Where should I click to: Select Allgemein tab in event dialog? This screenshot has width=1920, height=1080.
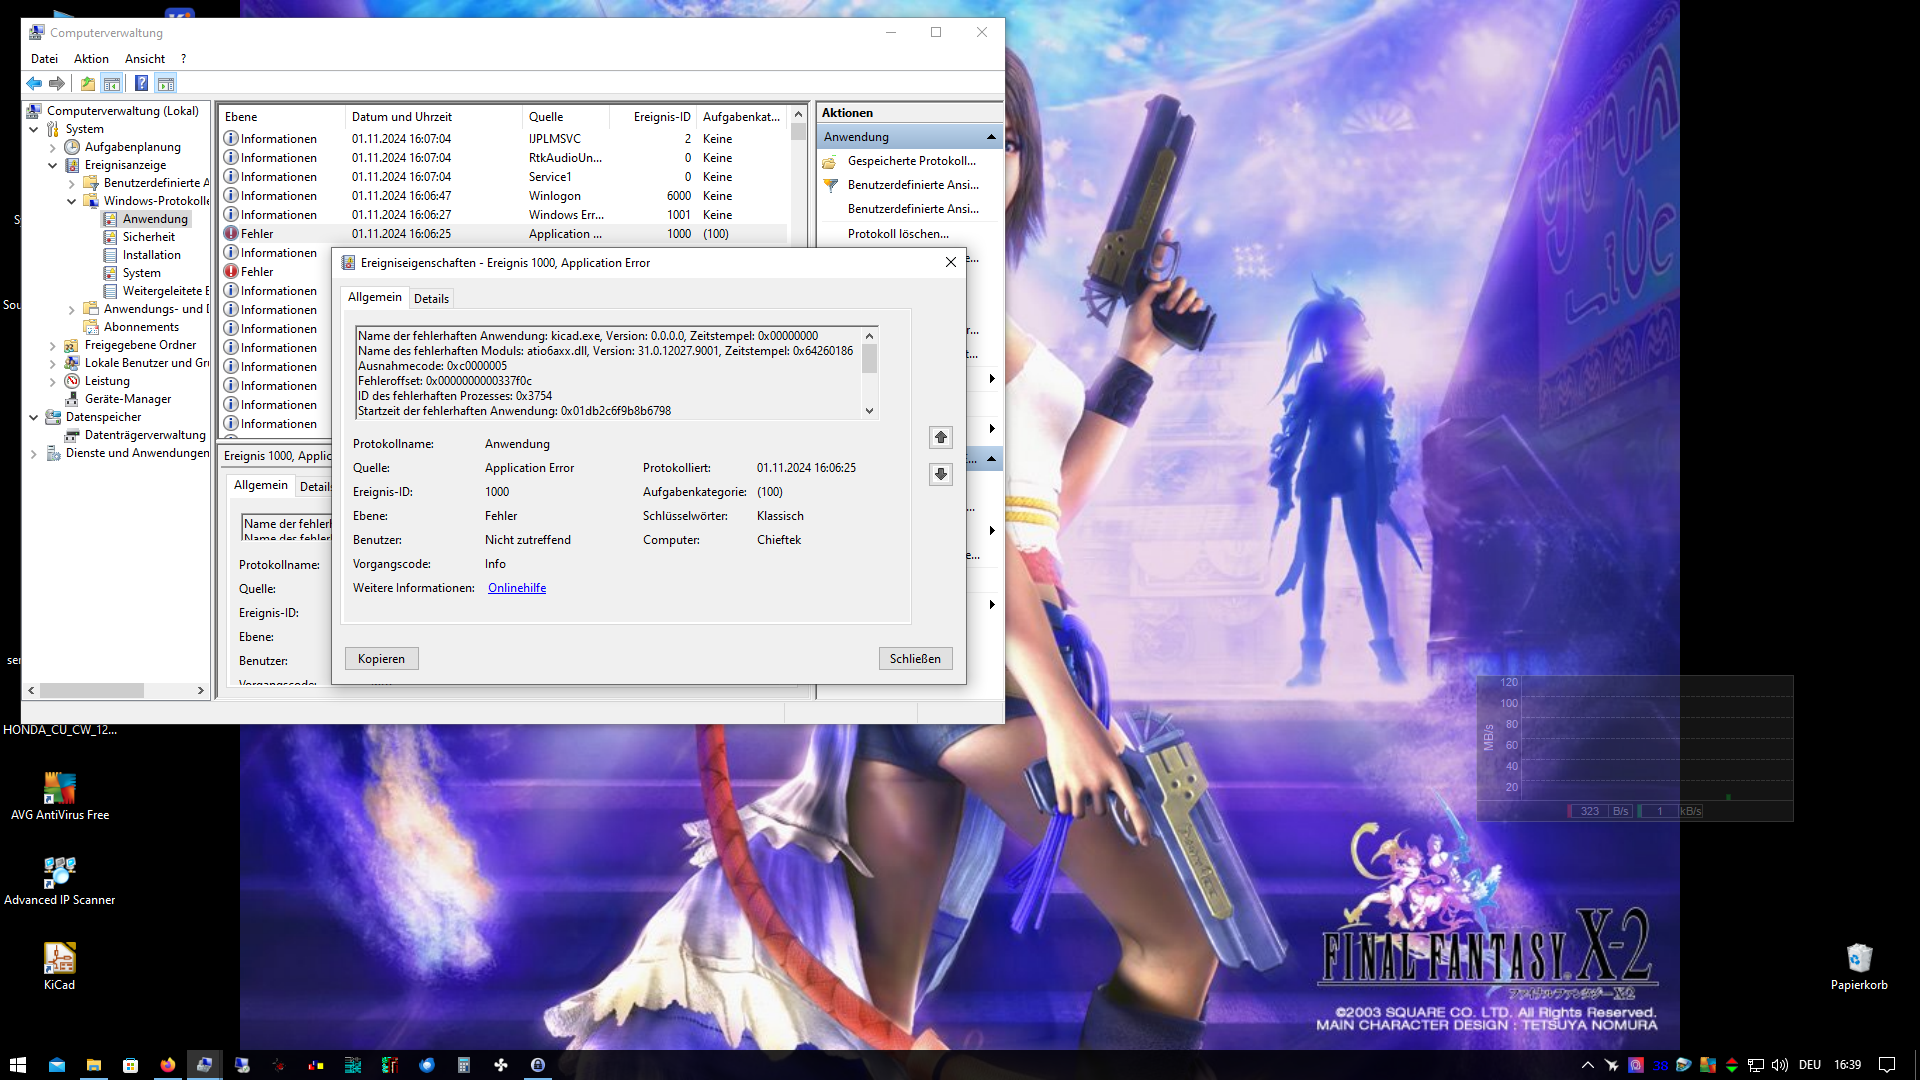click(x=375, y=297)
